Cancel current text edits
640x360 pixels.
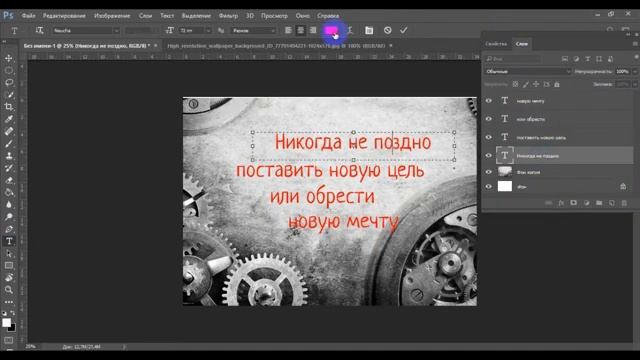387,30
